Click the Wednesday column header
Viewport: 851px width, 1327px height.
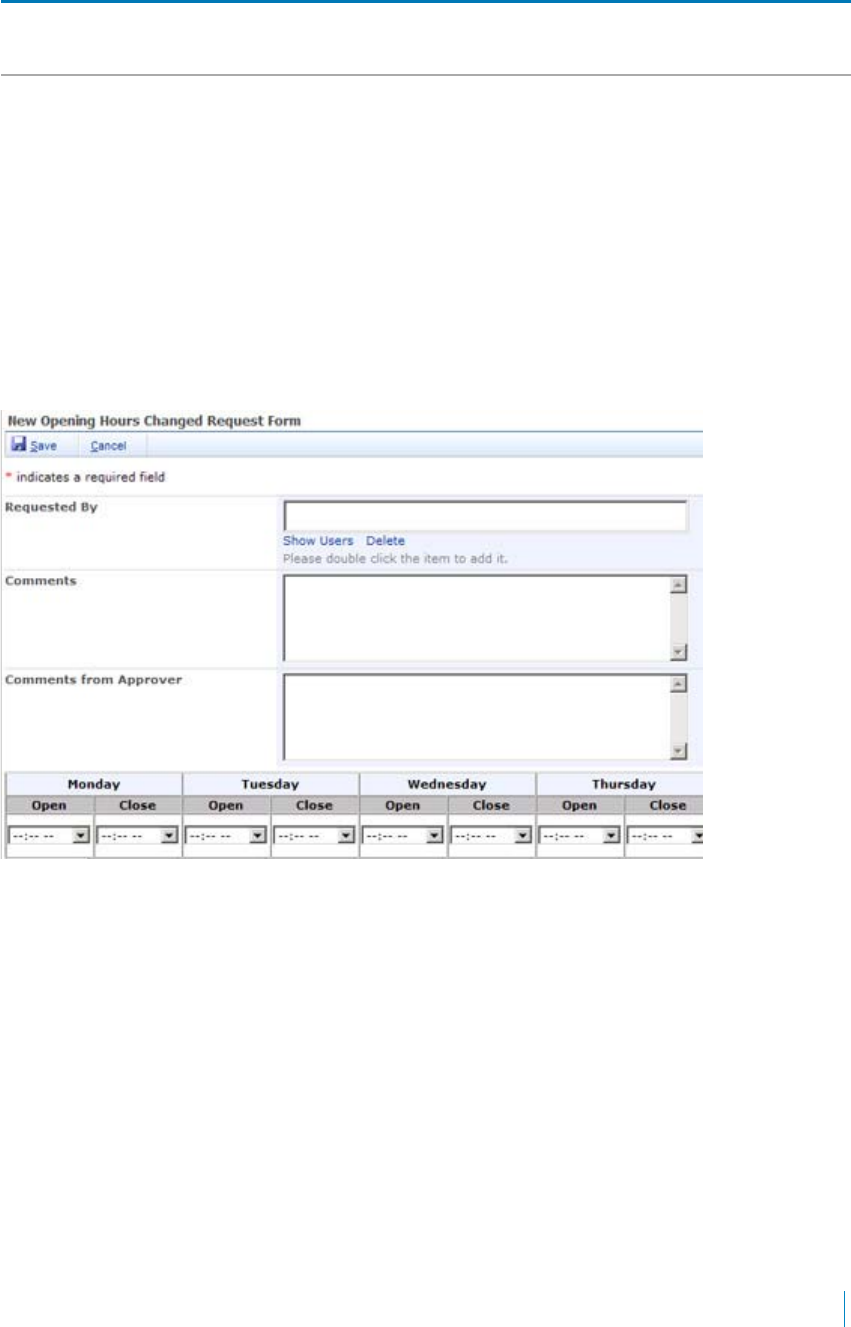point(447,784)
